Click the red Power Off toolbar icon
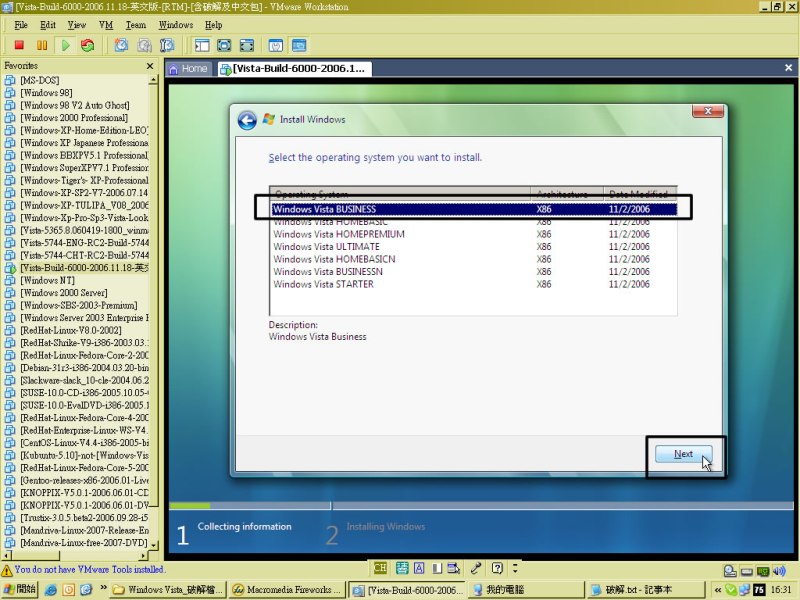Screen dimensions: 800x600 tap(19, 45)
